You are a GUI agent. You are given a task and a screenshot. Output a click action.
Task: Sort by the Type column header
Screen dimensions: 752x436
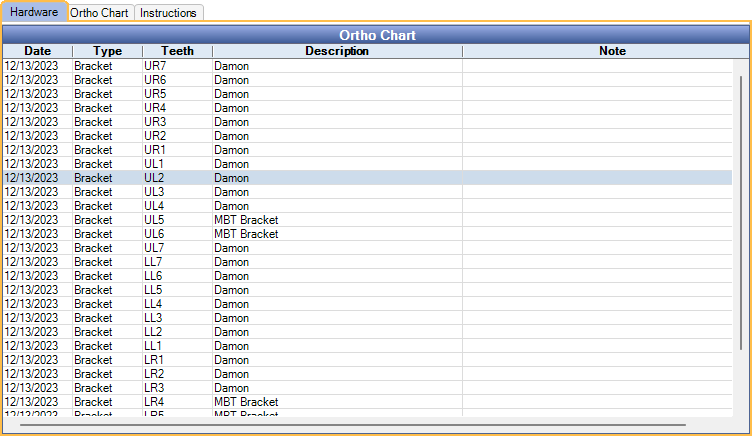click(x=107, y=51)
